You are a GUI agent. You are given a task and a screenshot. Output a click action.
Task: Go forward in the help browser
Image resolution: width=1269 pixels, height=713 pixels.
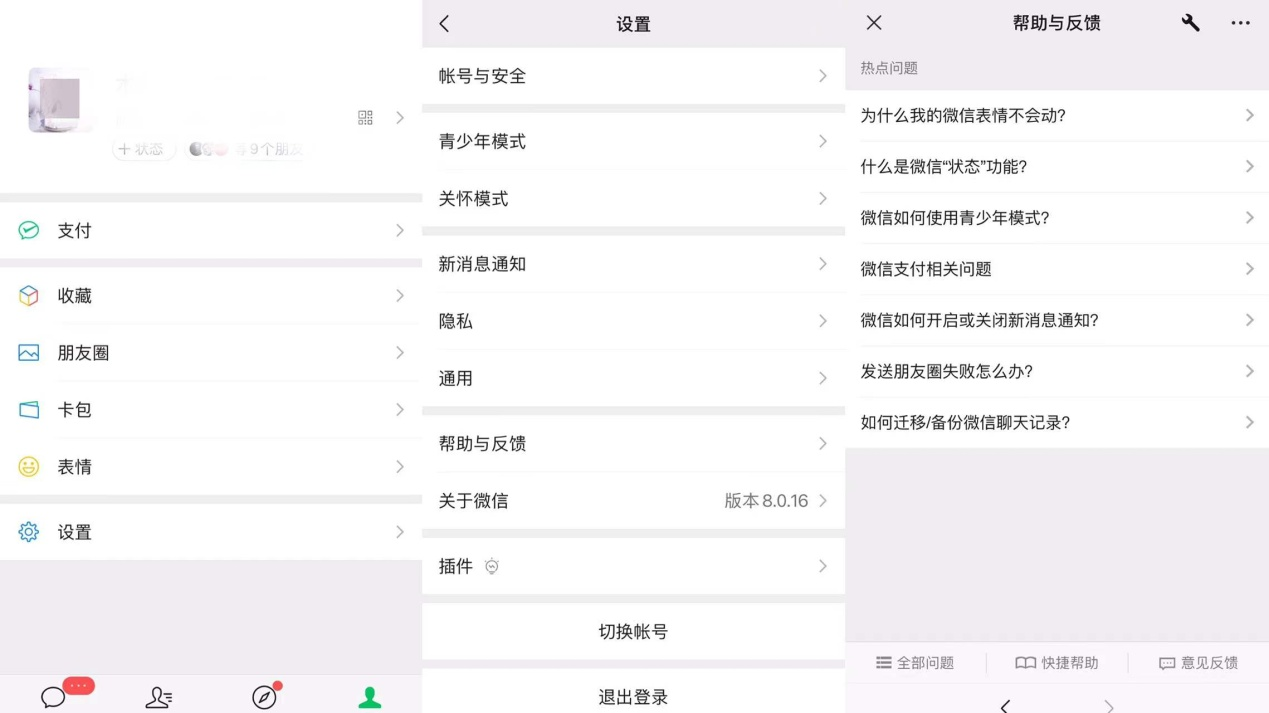(1109, 705)
